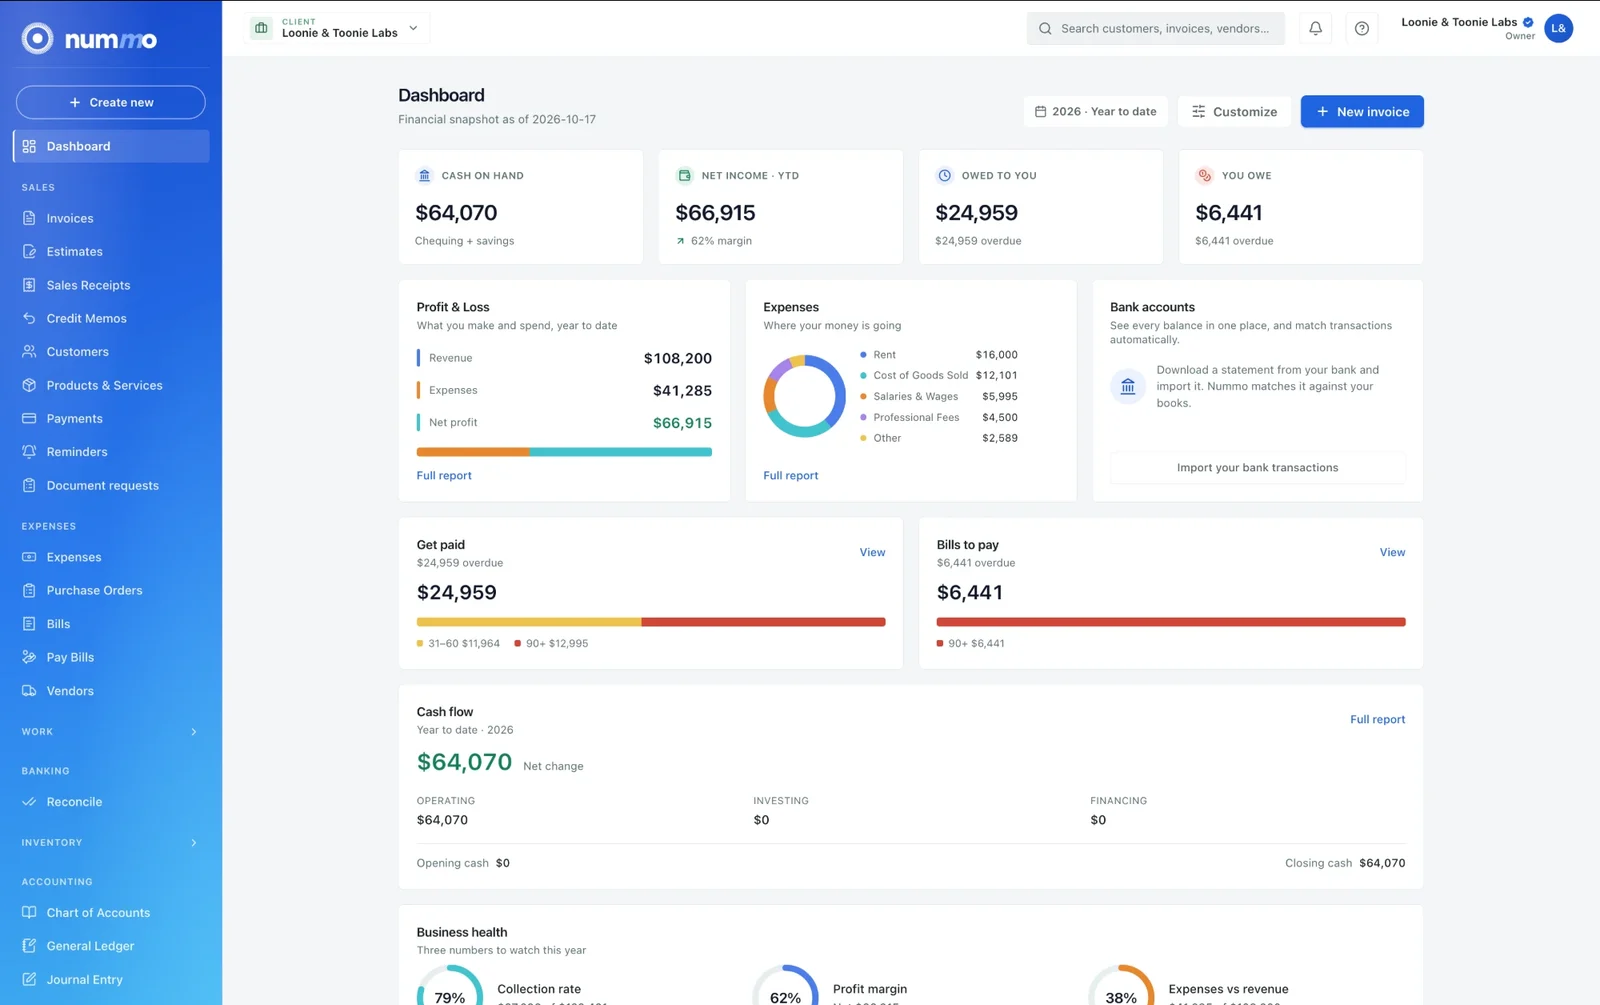Click the Rent $16,000 legend row
Screen dimensions: 1600x1005
click(x=939, y=355)
